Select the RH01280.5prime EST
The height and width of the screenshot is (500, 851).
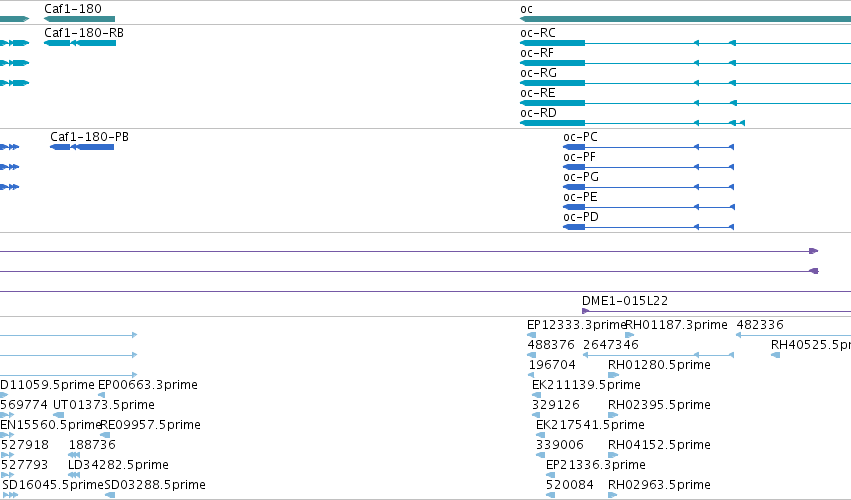pyautogui.click(x=659, y=365)
